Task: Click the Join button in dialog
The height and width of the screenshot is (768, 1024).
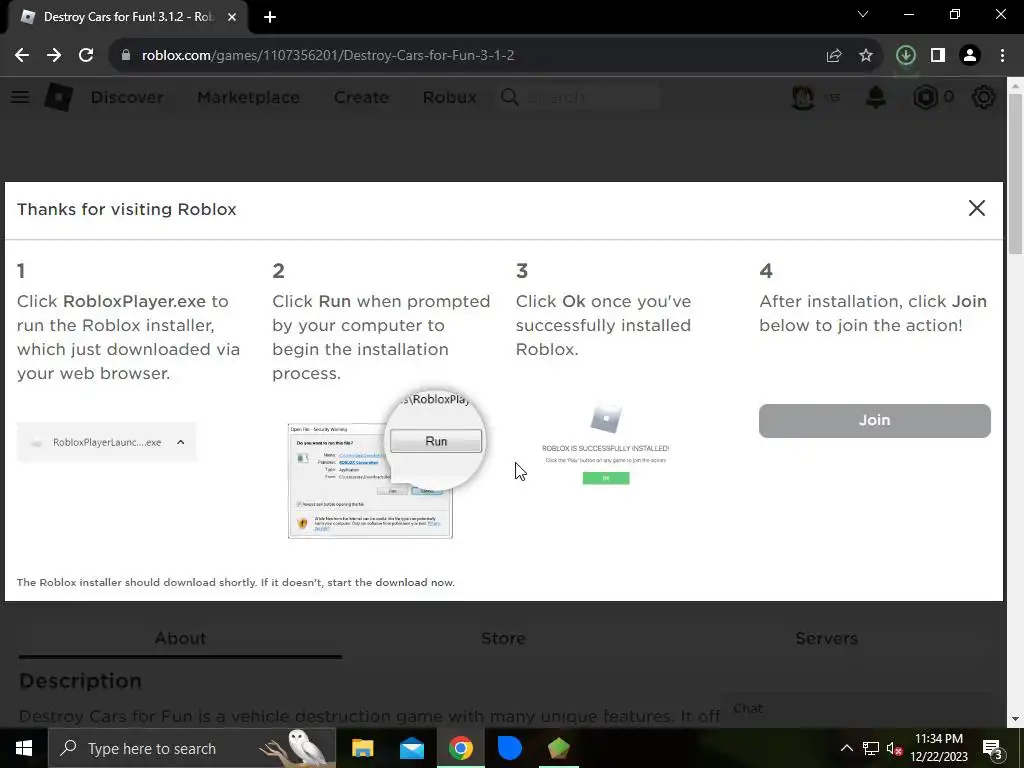Action: 874,421
